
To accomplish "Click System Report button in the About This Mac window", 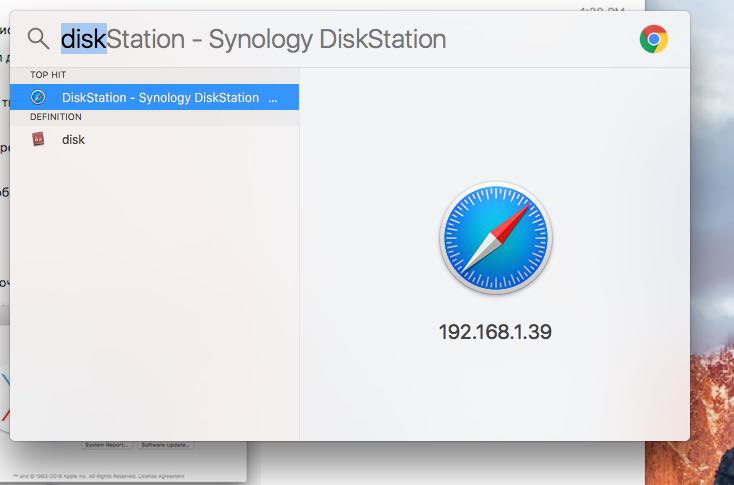I will pos(107,445).
